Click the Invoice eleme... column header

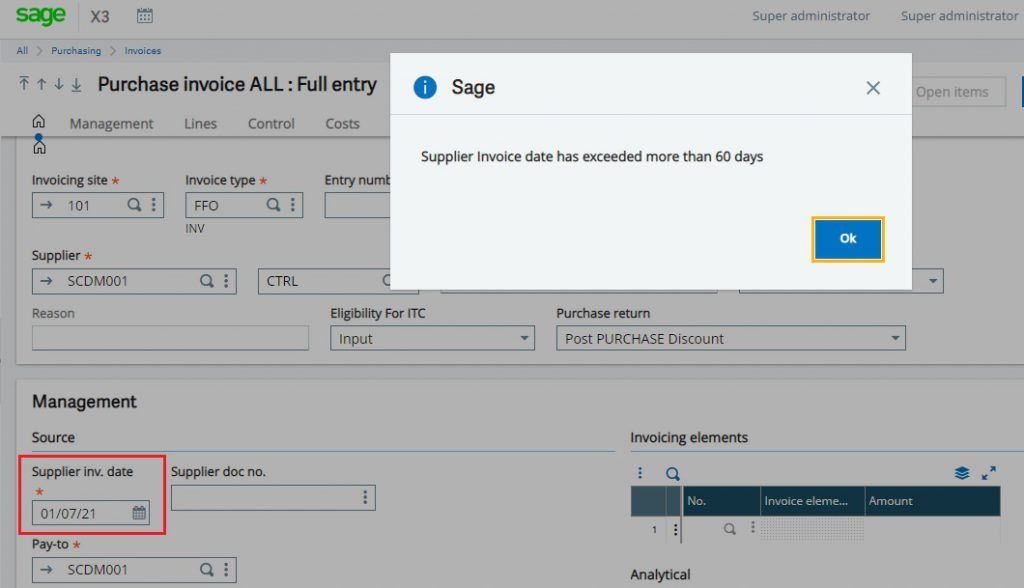[812, 501]
